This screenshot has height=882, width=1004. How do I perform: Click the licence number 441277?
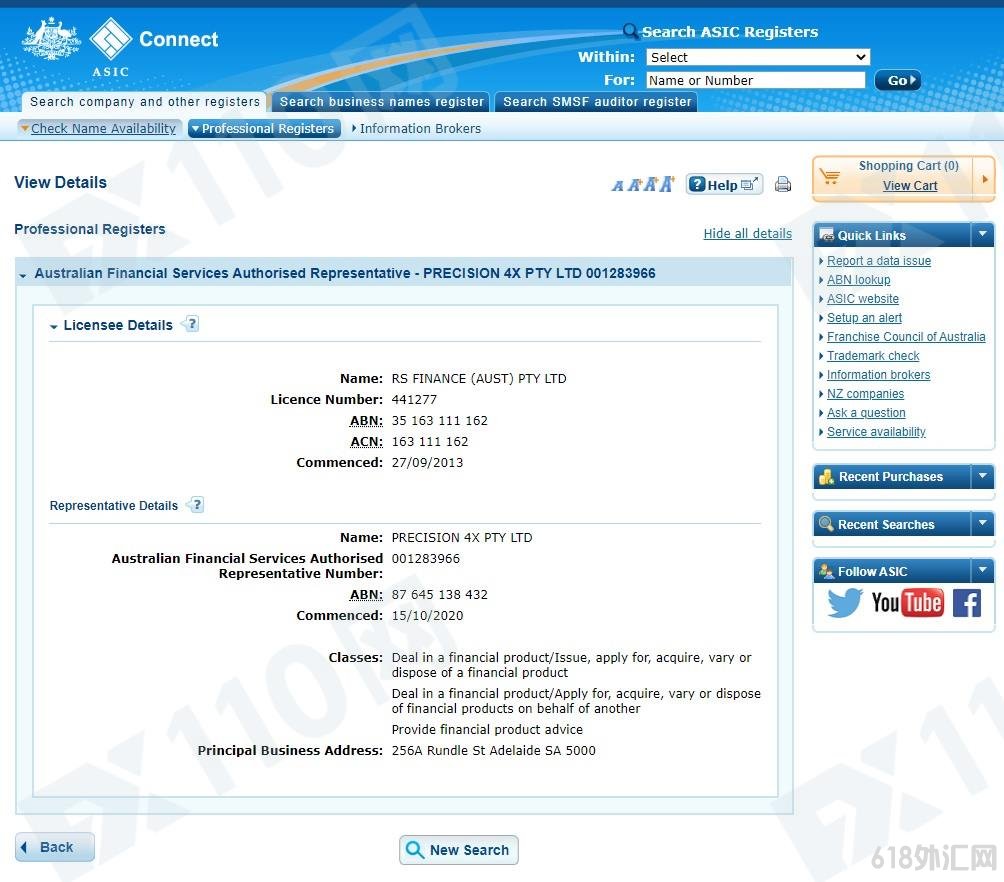tap(414, 400)
